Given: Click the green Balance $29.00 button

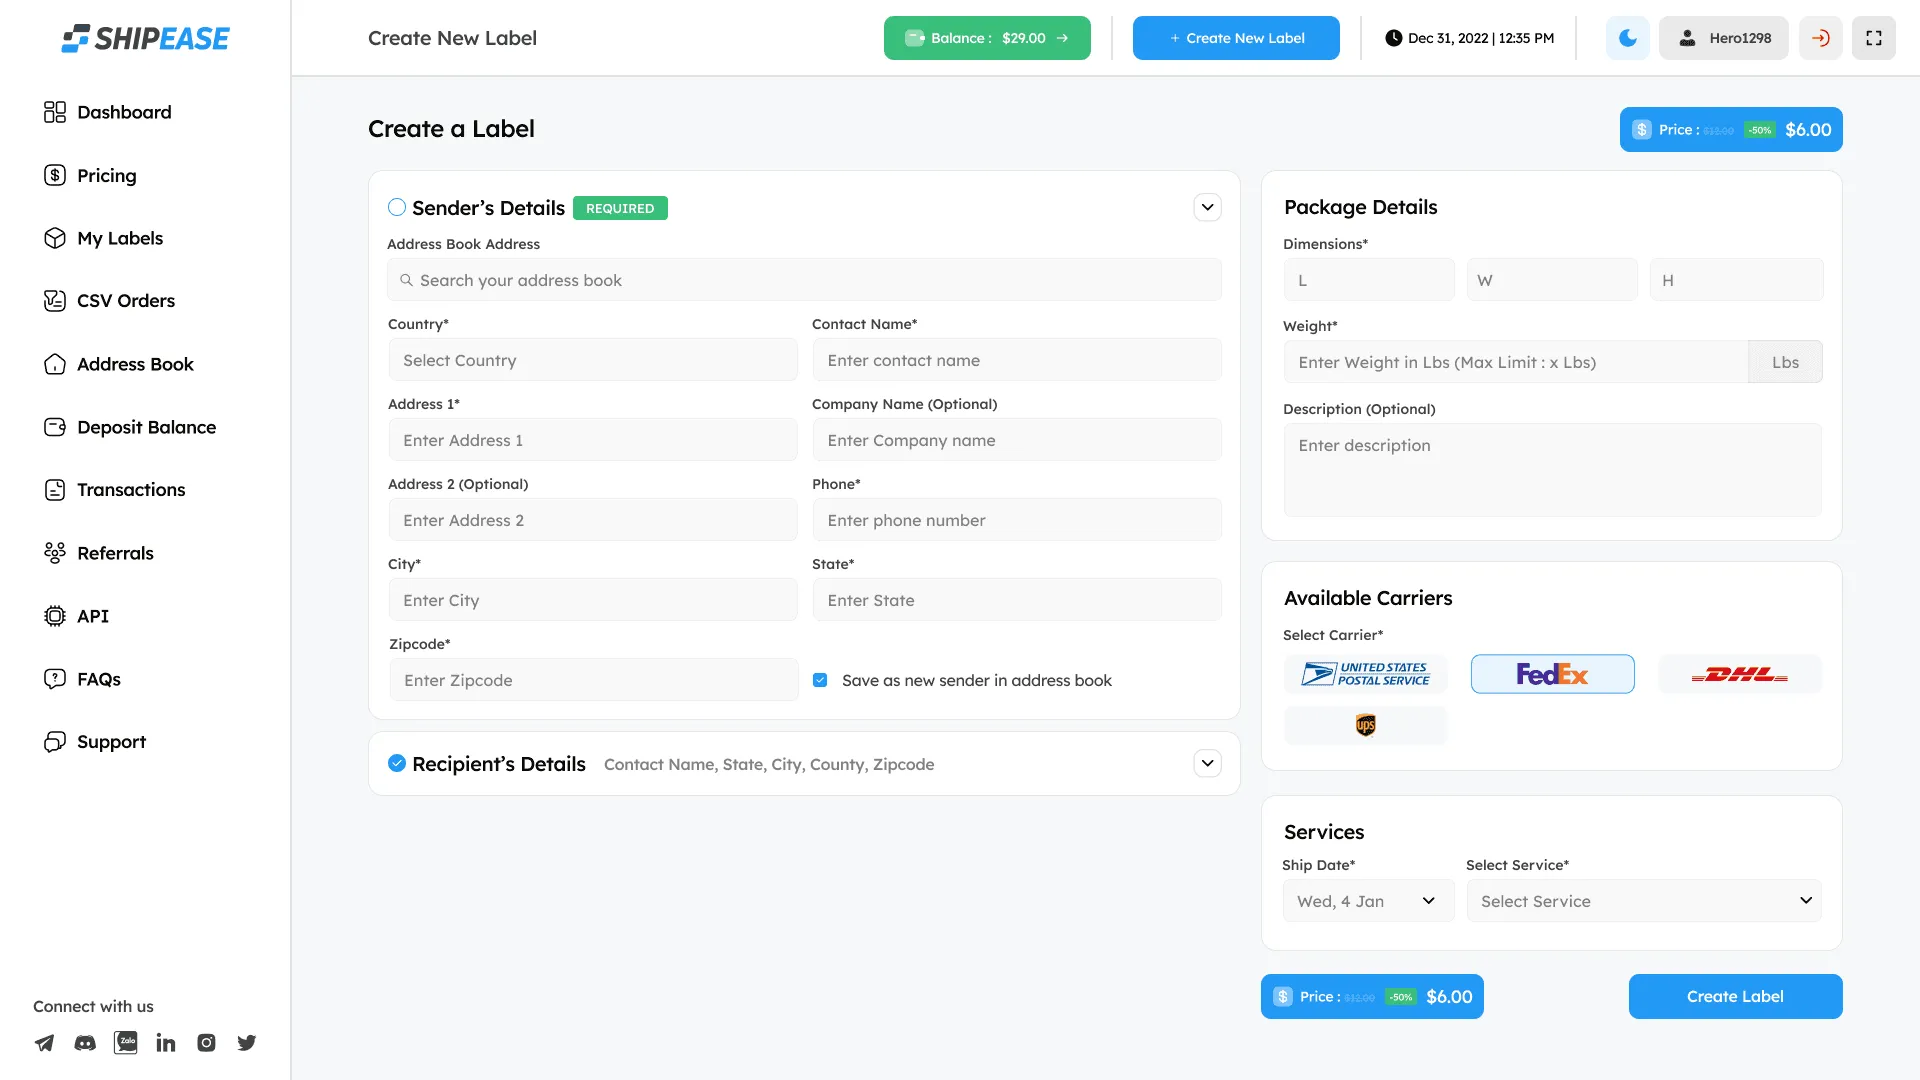Looking at the screenshot, I should (986, 38).
